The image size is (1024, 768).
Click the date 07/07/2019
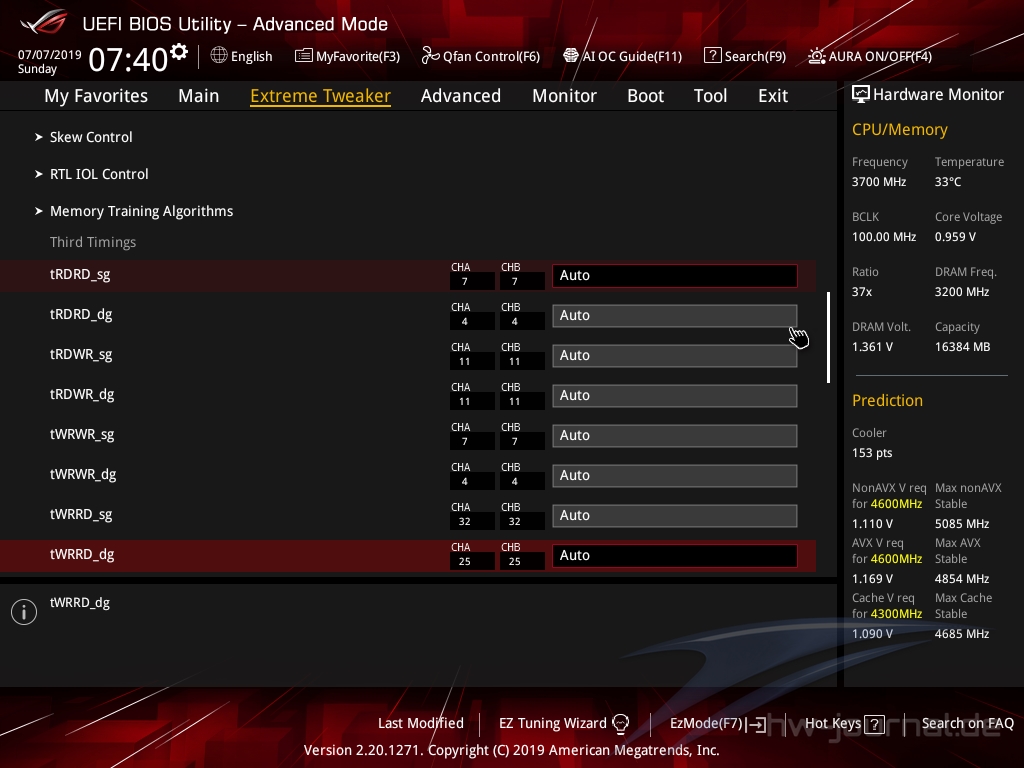(50, 55)
